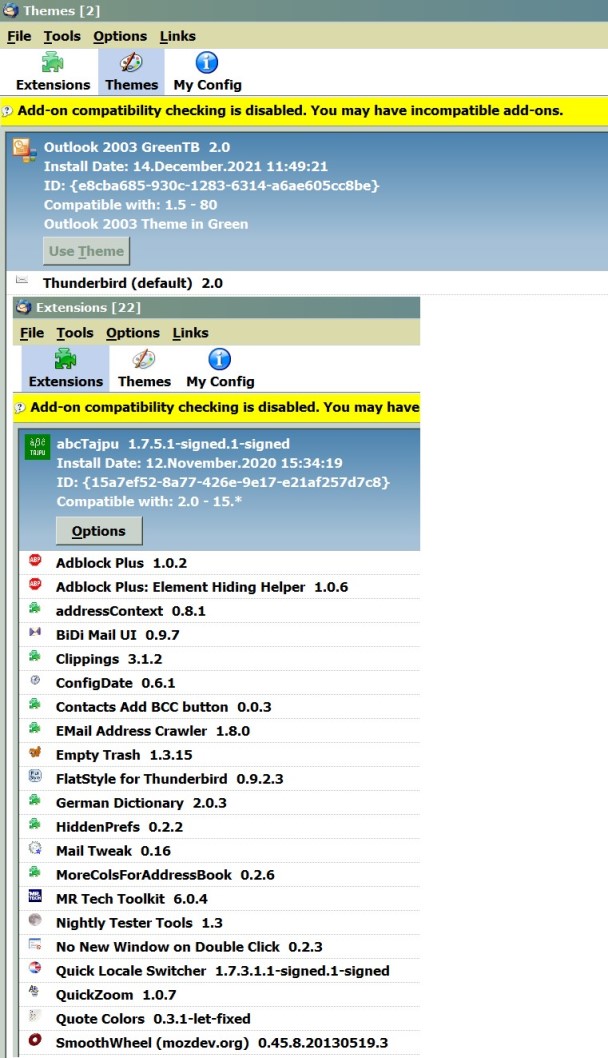Image resolution: width=608 pixels, height=1058 pixels.
Task: Click abcTajpu Install Date line
Action: click(x=200, y=463)
